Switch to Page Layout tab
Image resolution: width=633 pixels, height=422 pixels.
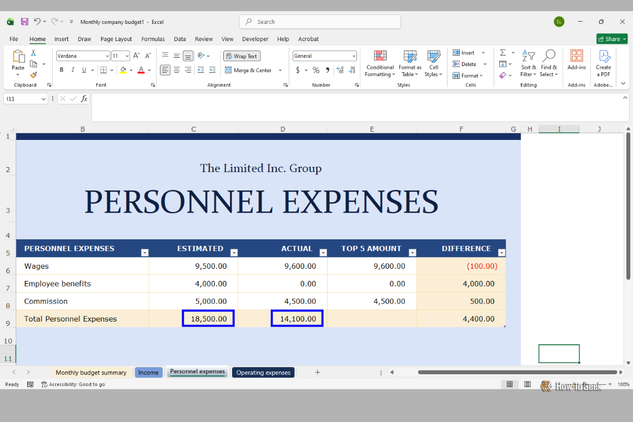point(116,39)
